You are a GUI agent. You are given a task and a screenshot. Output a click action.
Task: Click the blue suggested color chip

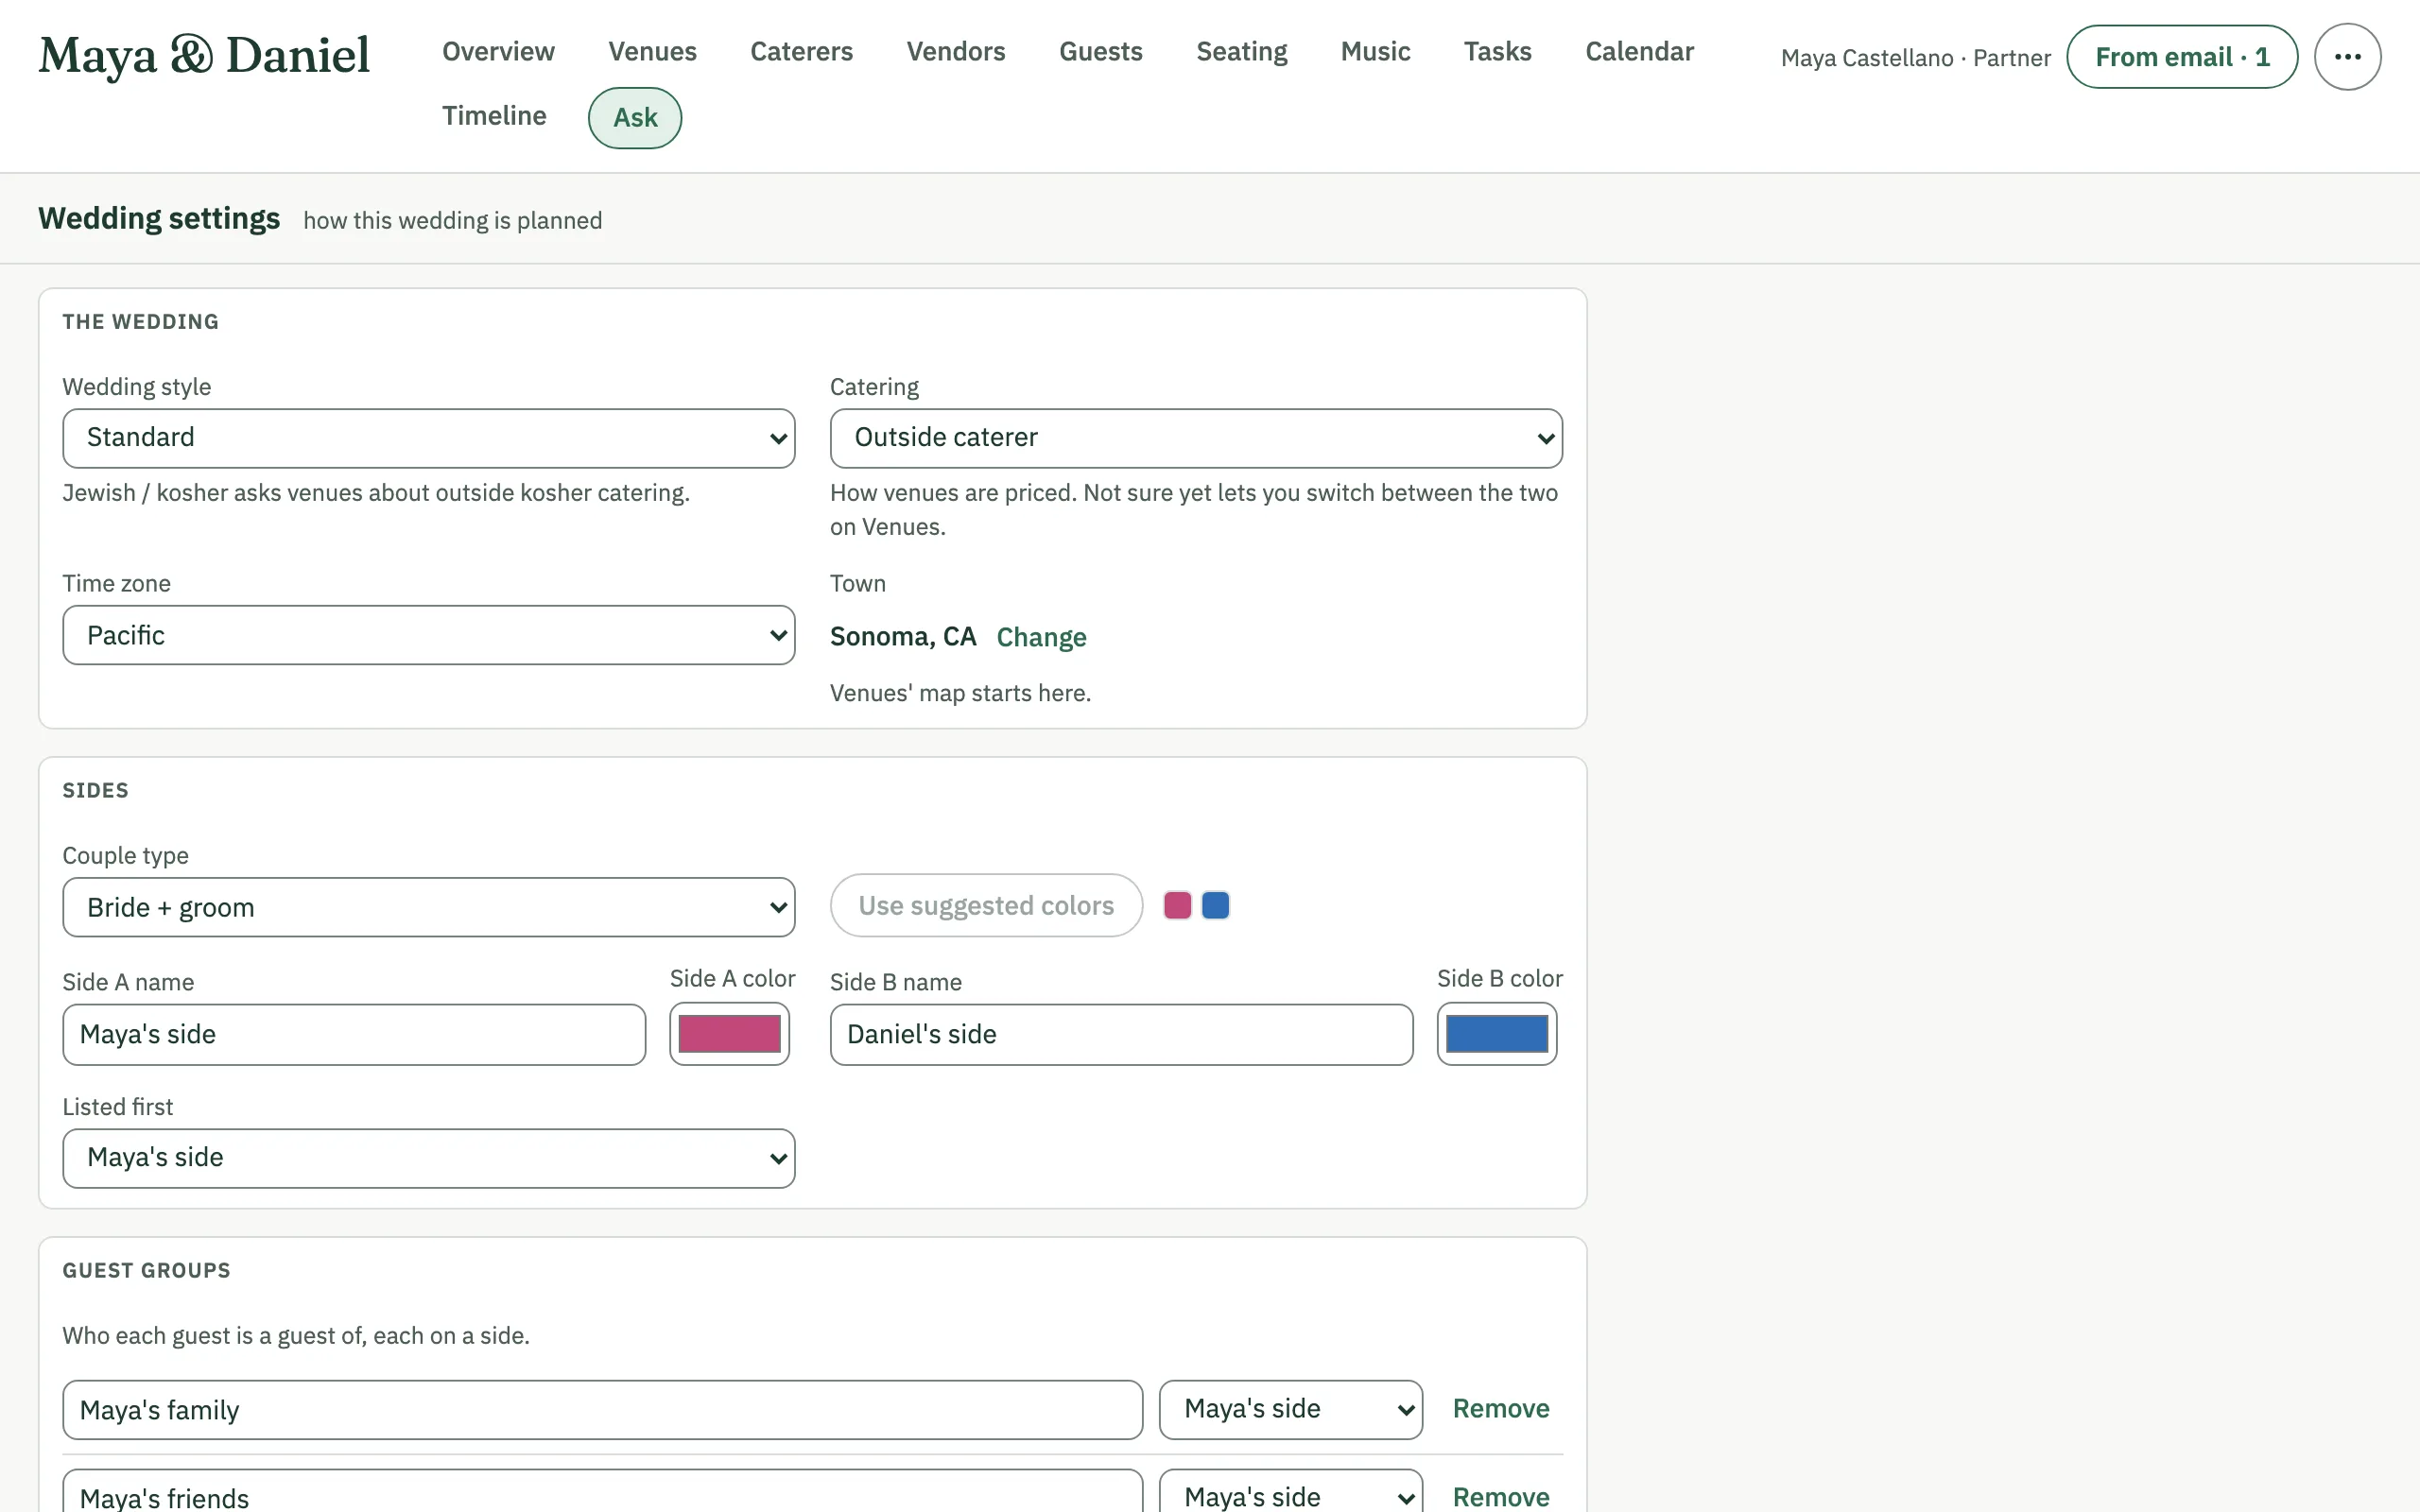coord(1215,905)
